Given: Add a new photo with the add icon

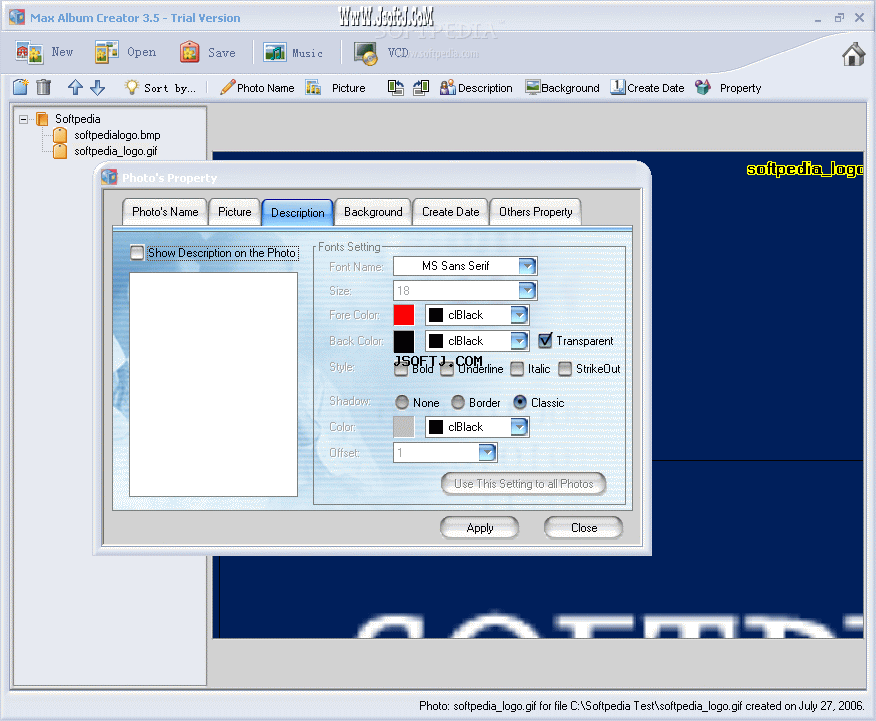Looking at the screenshot, I should click(x=21, y=87).
